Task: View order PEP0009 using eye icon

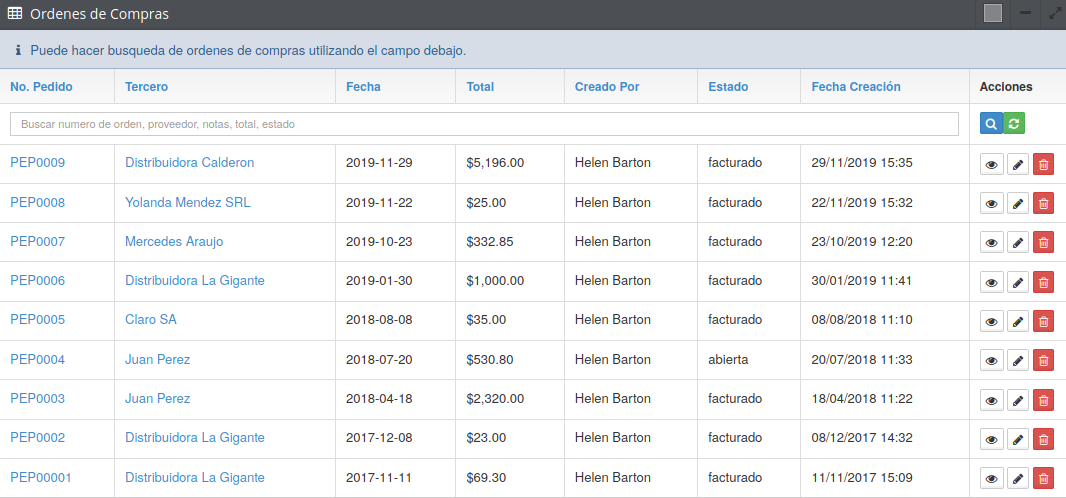Action: tap(992, 165)
